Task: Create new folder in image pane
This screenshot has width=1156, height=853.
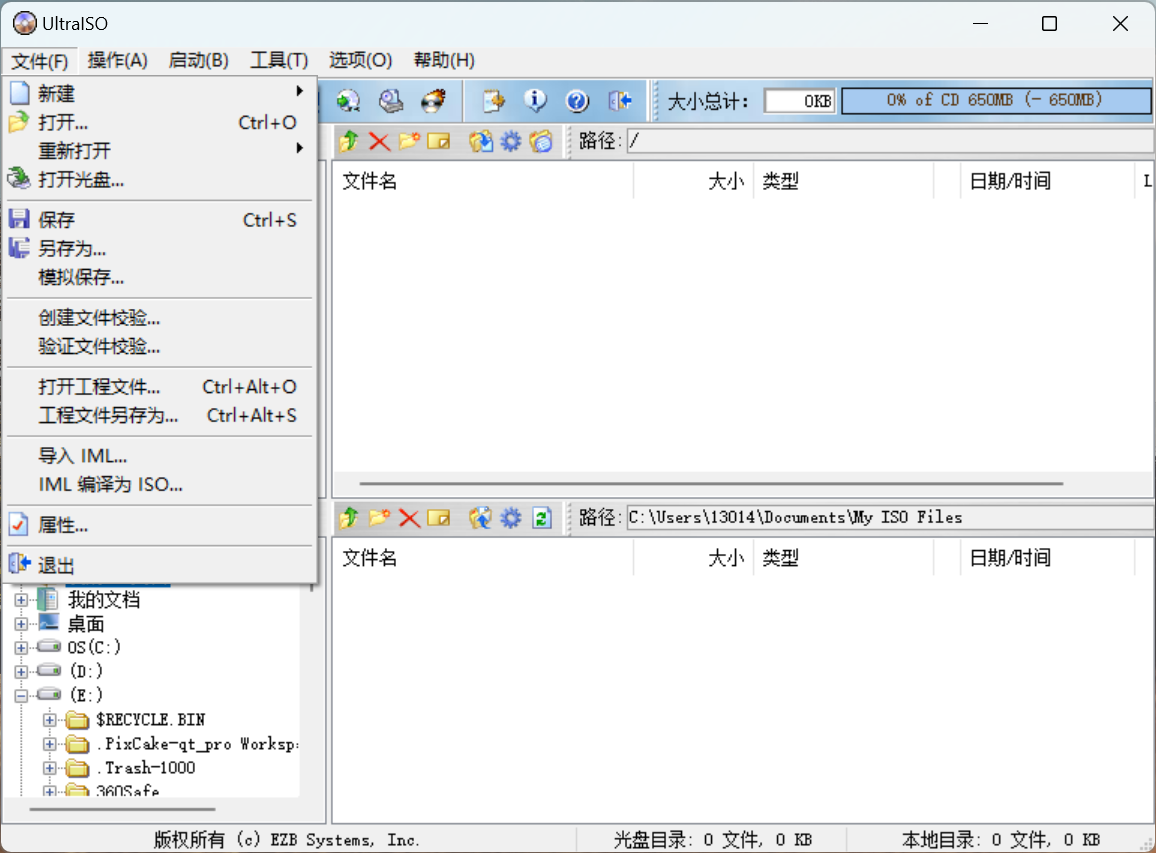Action: point(409,141)
